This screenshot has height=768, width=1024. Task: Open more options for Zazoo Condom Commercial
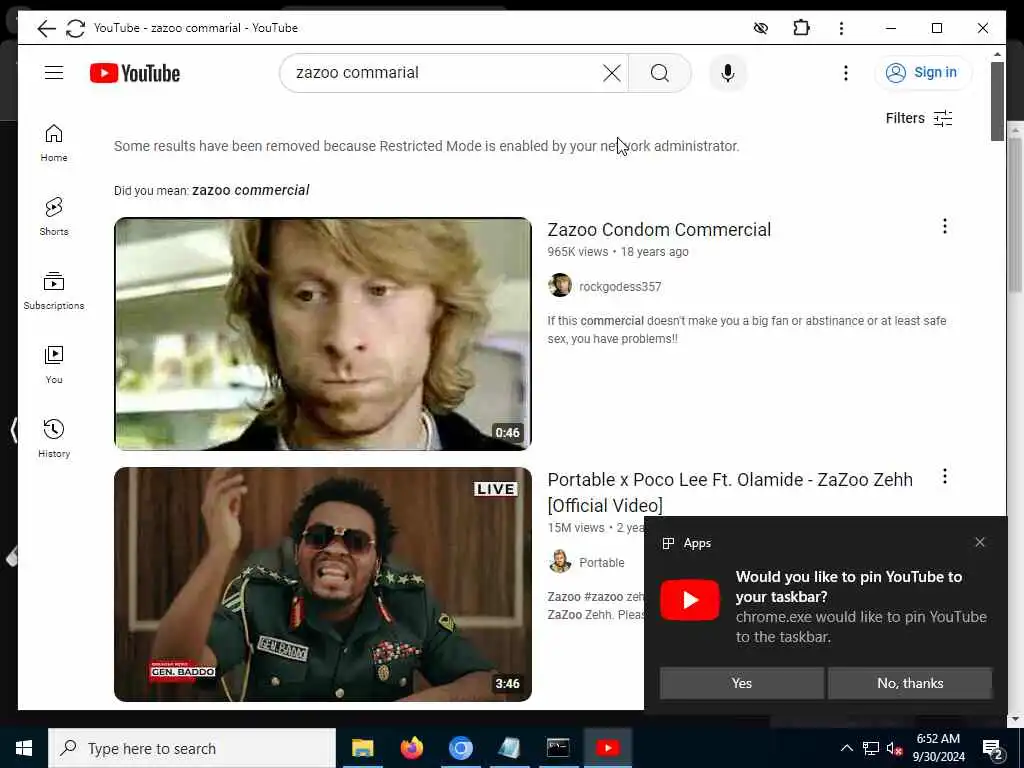(x=944, y=227)
